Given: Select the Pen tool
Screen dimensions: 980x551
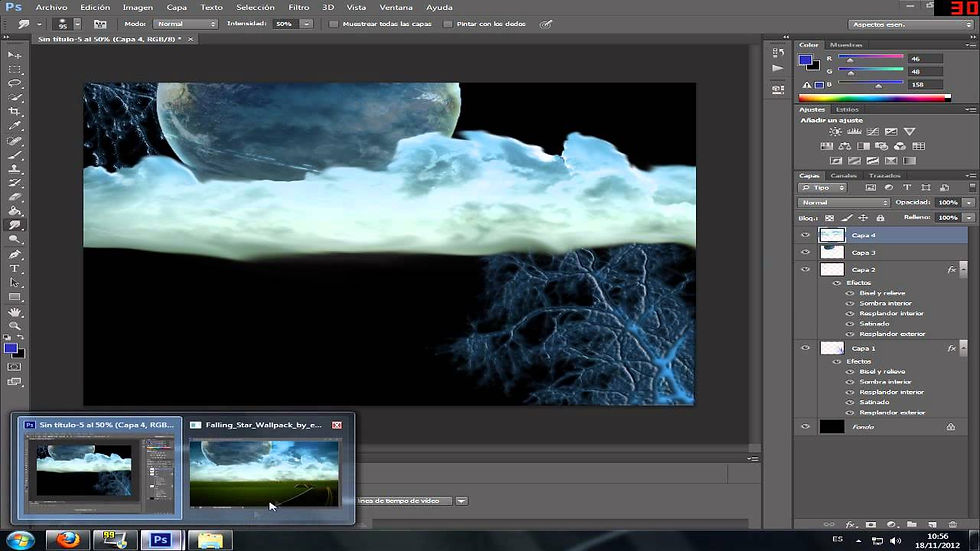Looking at the screenshot, I should pyautogui.click(x=14, y=254).
